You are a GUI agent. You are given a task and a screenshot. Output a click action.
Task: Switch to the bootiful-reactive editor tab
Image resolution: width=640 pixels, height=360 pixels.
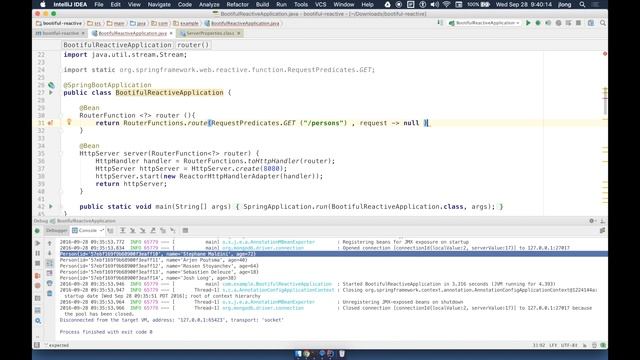click(x=60, y=33)
